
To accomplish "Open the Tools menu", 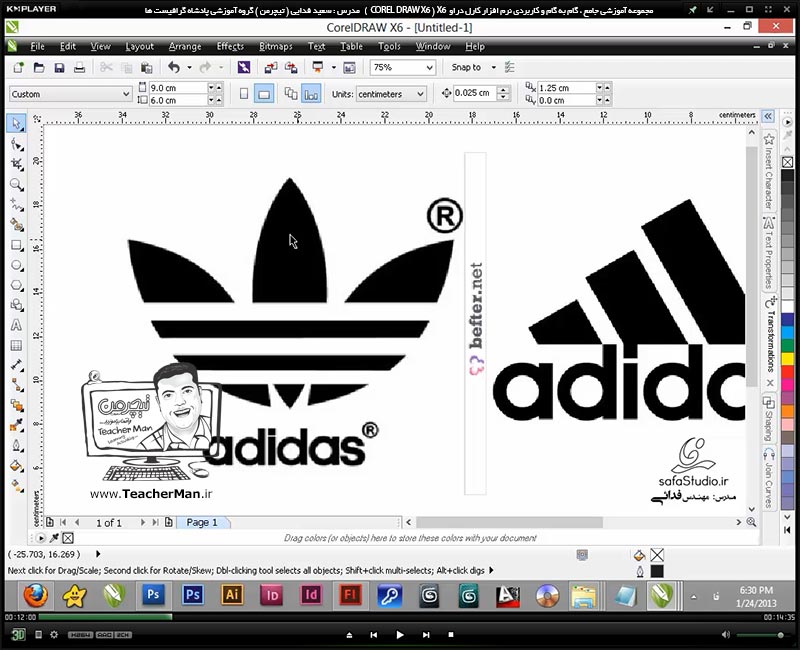I will (x=389, y=46).
